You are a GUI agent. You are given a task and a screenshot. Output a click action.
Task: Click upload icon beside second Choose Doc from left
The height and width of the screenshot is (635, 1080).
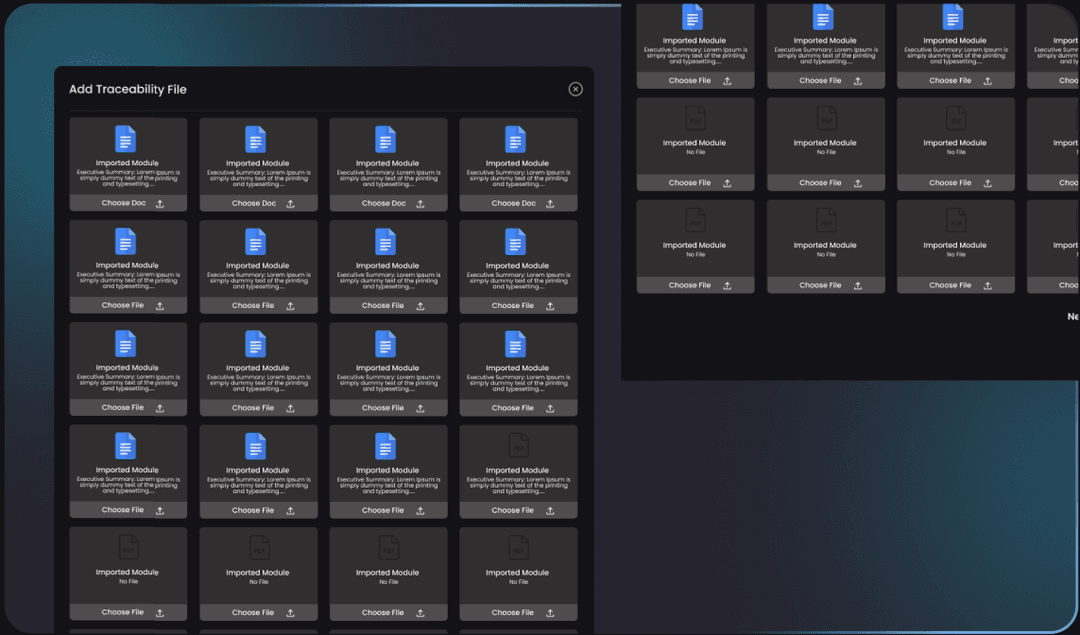click(290, 203)
